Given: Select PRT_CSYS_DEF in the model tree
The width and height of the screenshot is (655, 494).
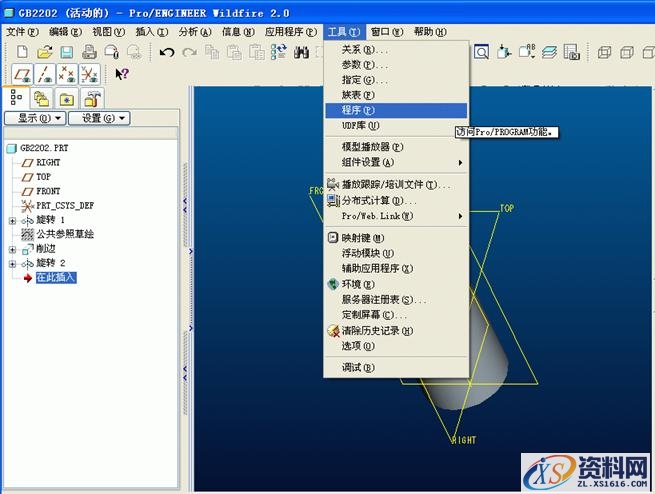Looking at the screenshot, I should [58, 205].
